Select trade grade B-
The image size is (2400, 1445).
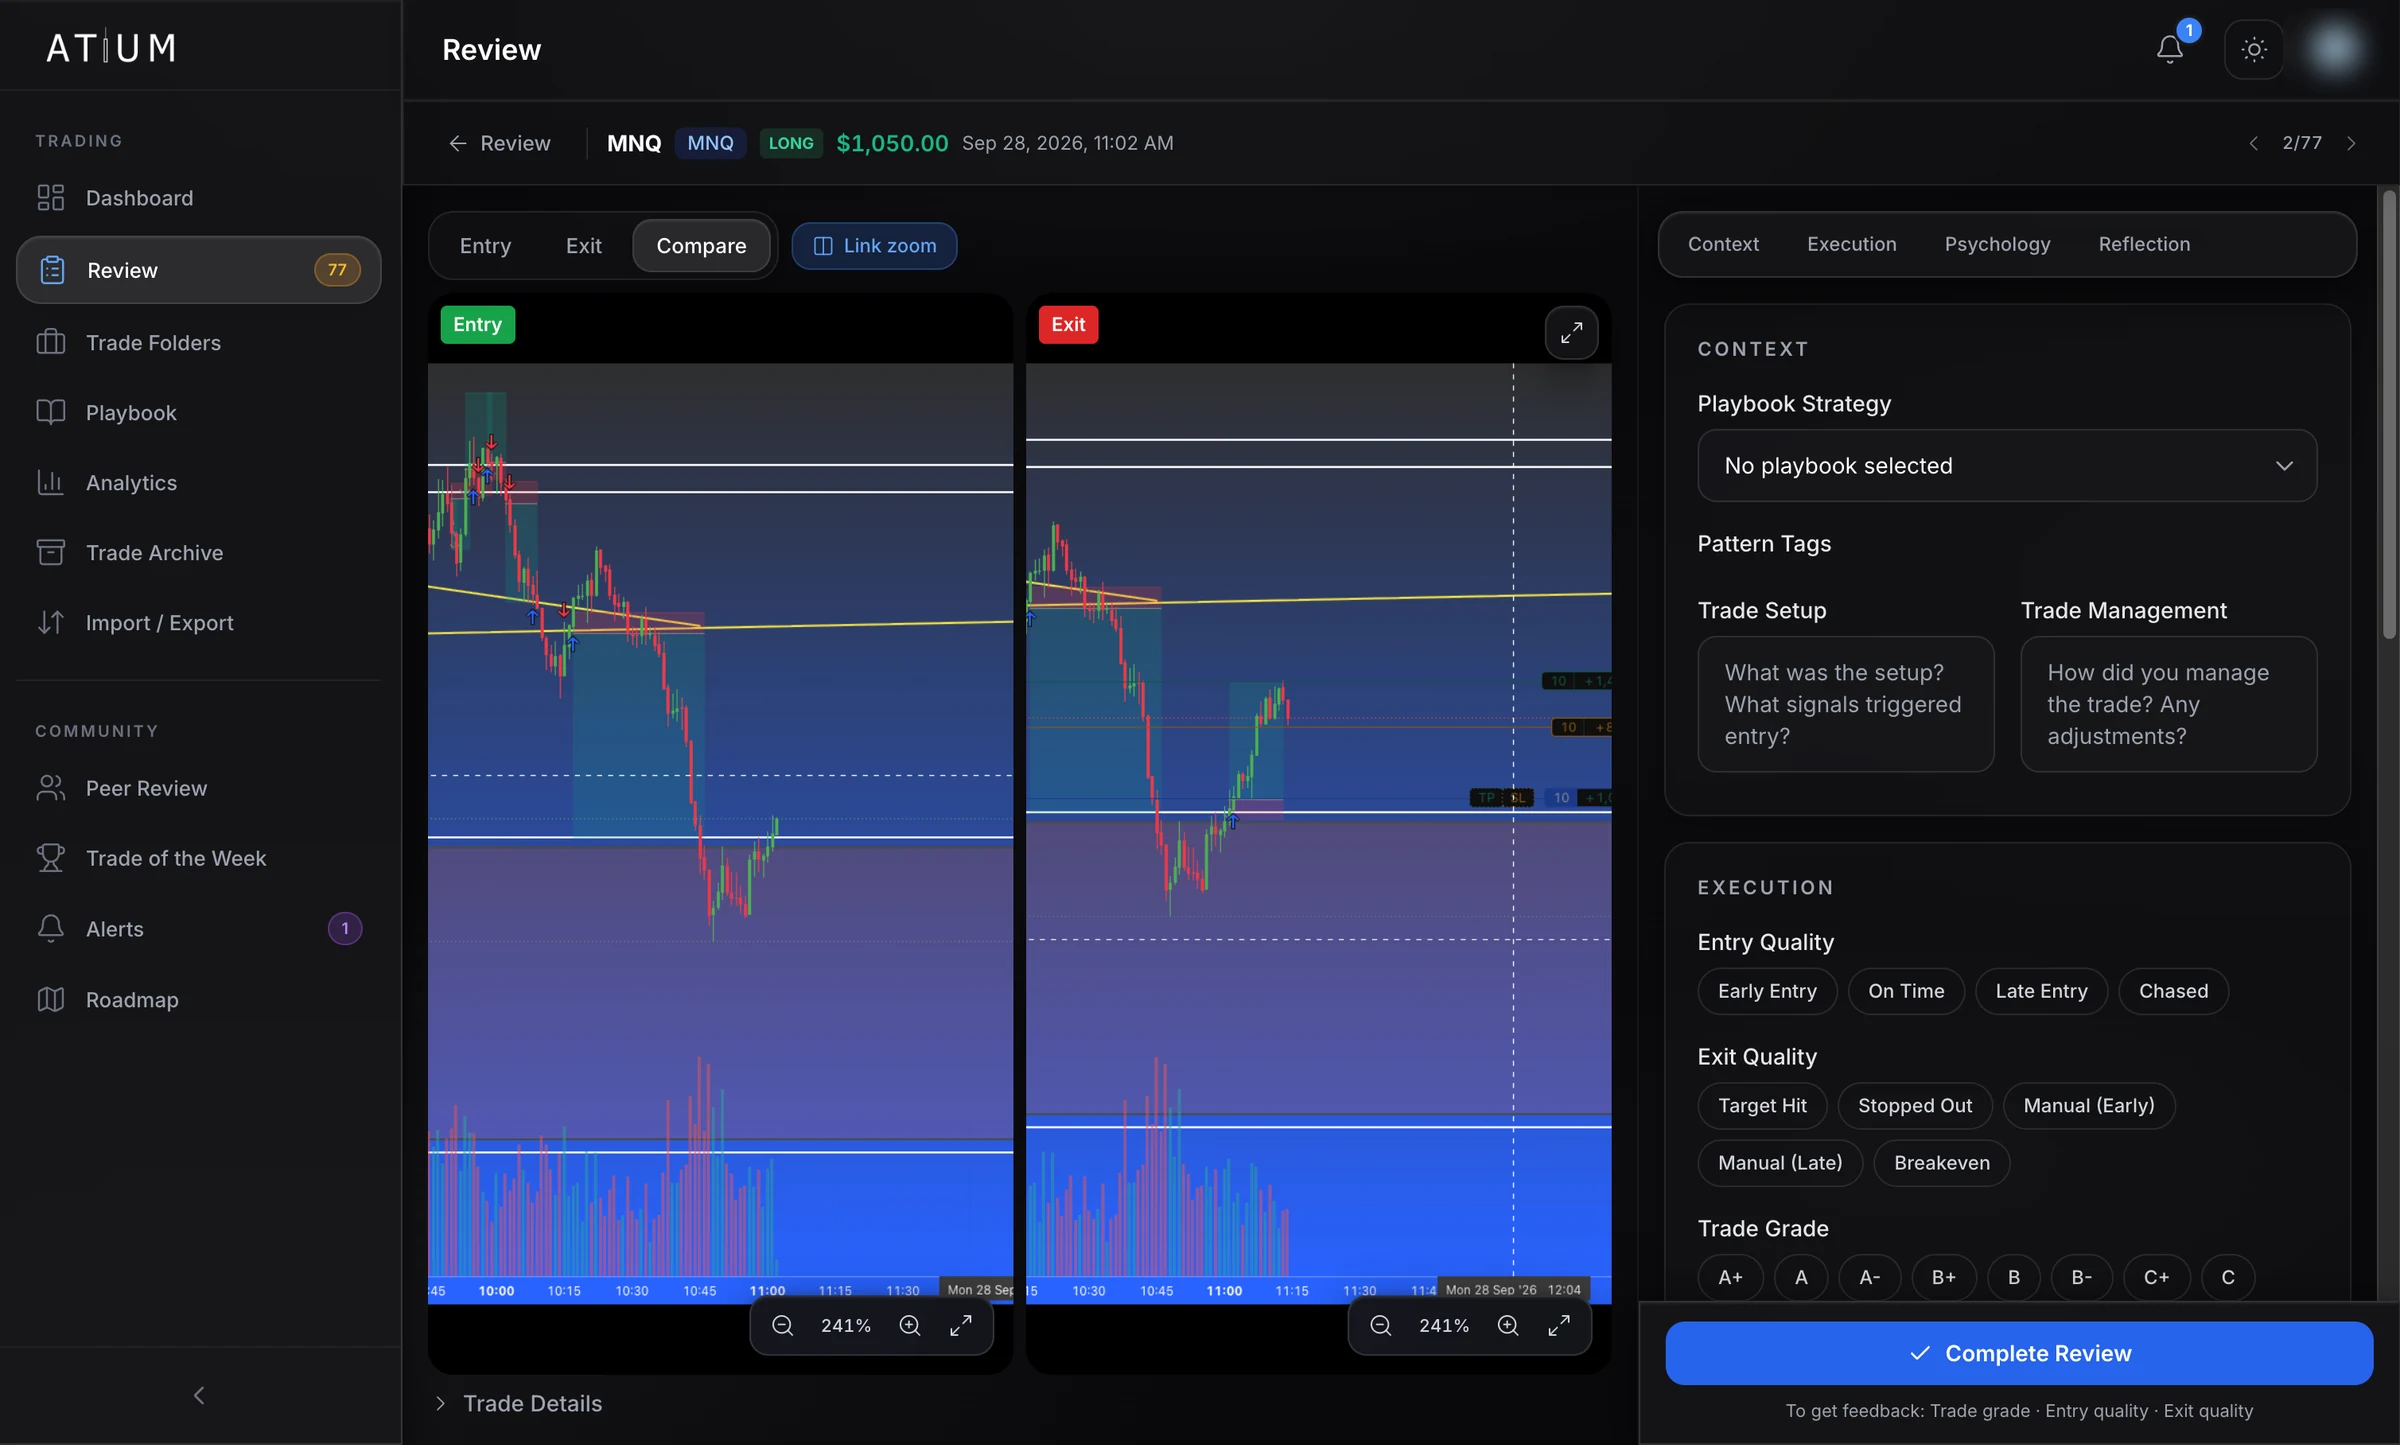point(2081,1278)
